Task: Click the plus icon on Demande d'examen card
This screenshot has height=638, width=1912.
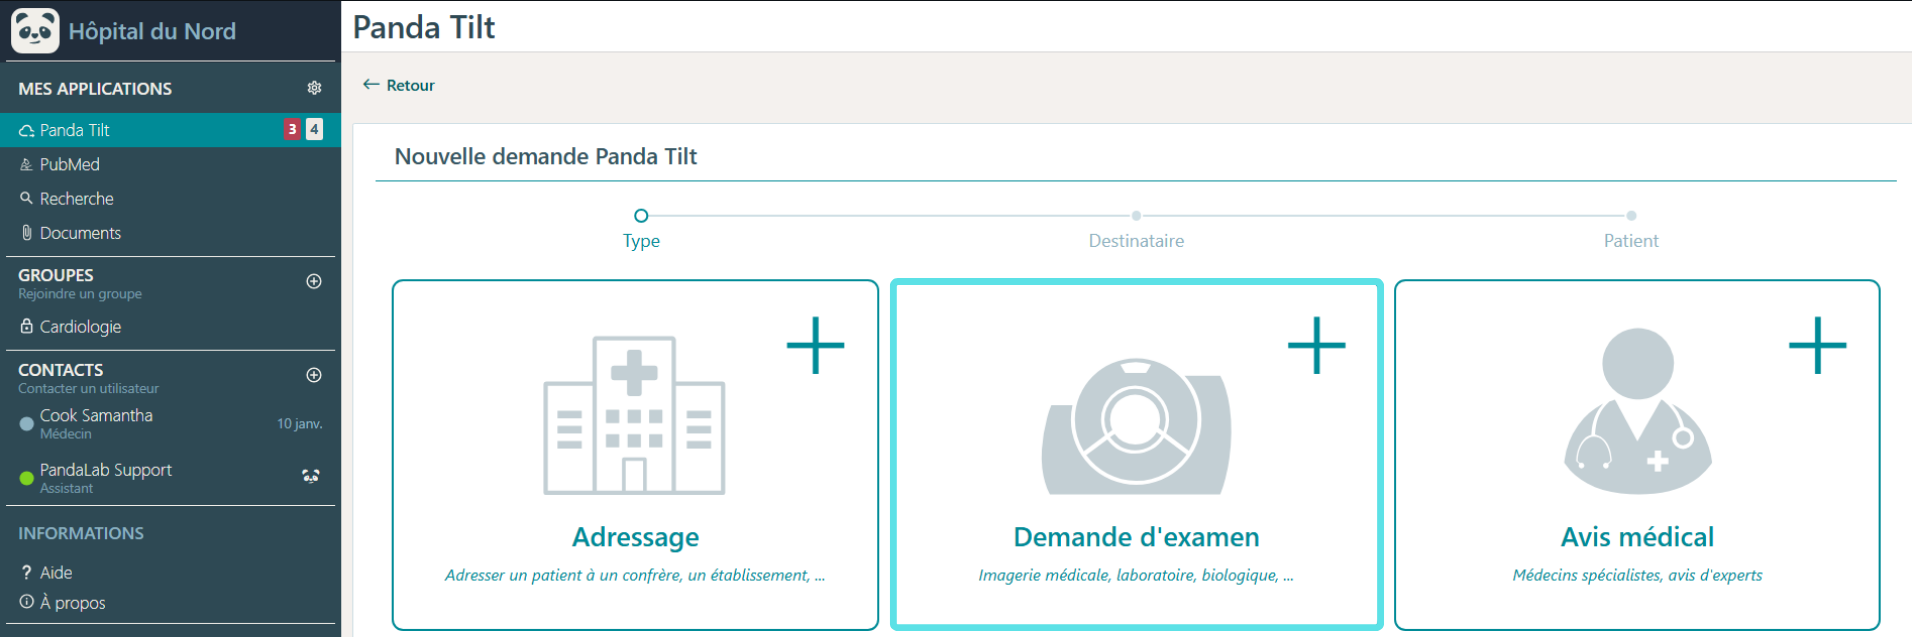Action: (x=1317, y=345)
